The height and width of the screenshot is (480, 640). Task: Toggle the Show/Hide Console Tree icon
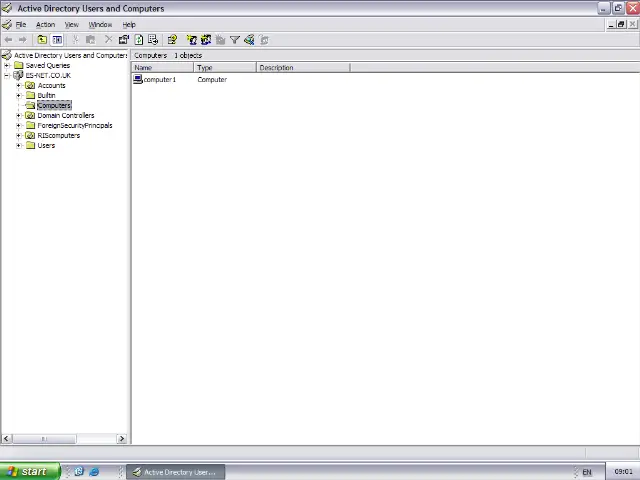(x=57, y=40)
